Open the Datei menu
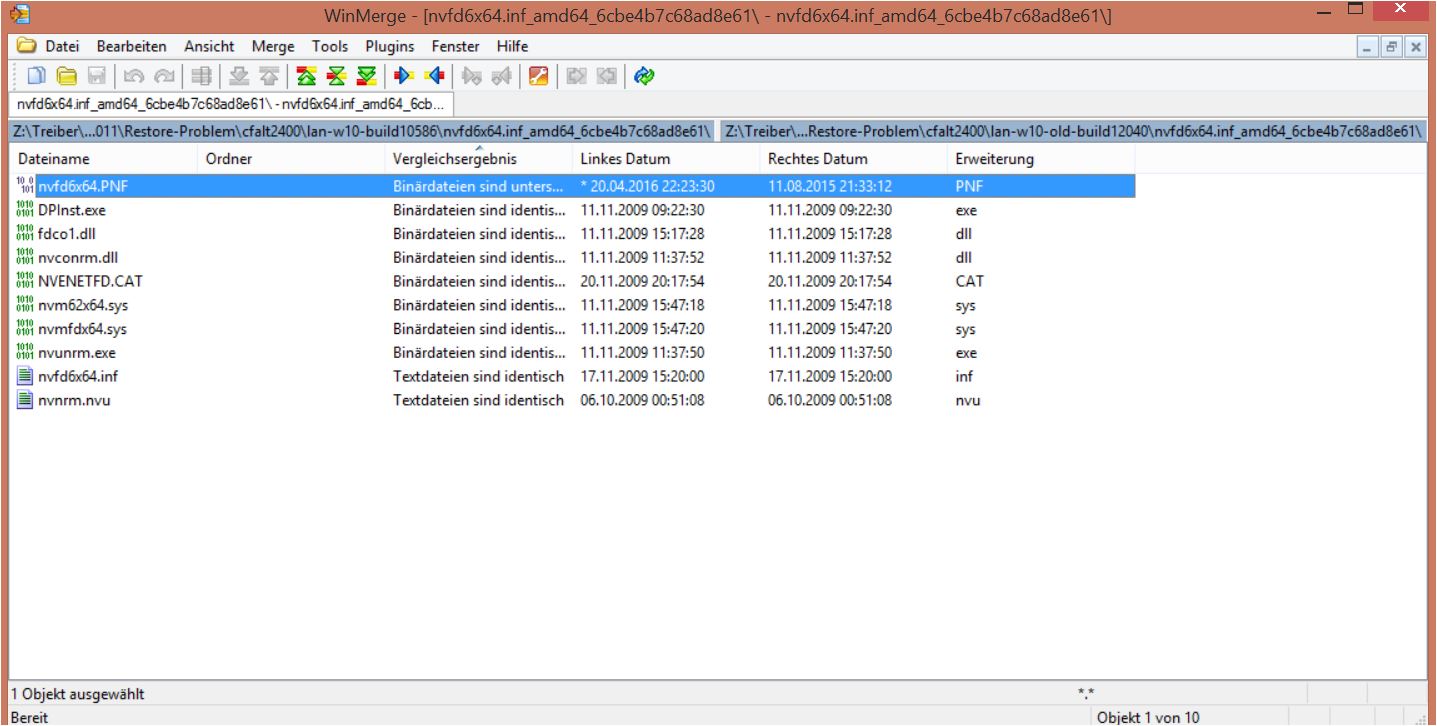The height and width of the screenshot is (726, 1437). [x=62, y=46]
